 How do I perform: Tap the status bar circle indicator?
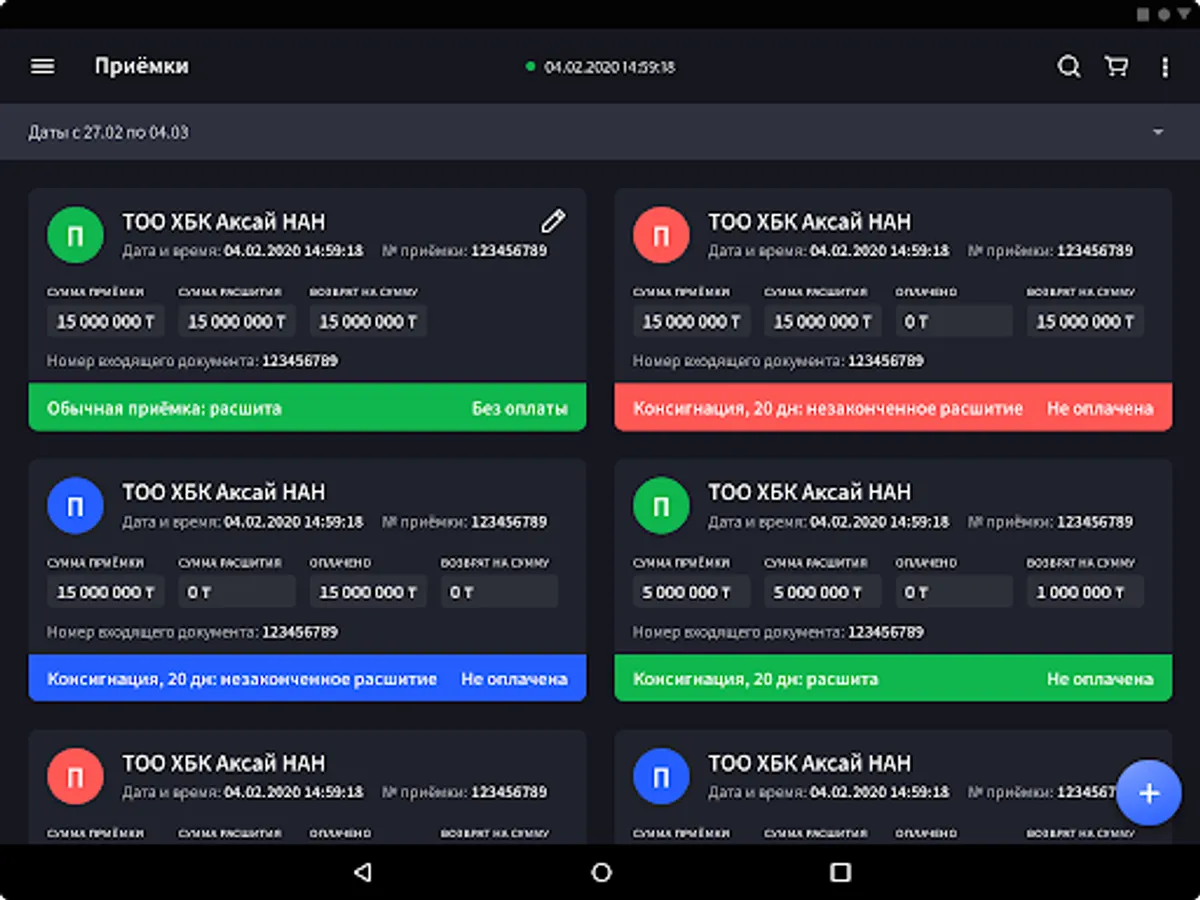coord(1164,14)
